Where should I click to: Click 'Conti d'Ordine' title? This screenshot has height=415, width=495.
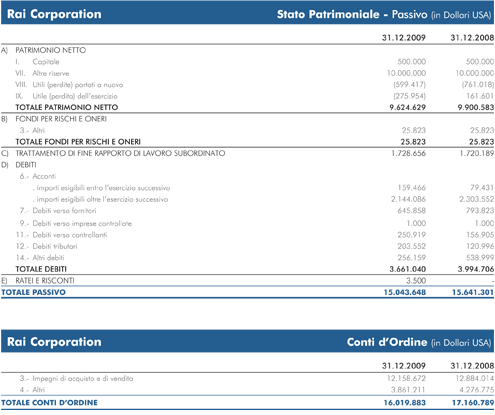(x=387, y=342)
